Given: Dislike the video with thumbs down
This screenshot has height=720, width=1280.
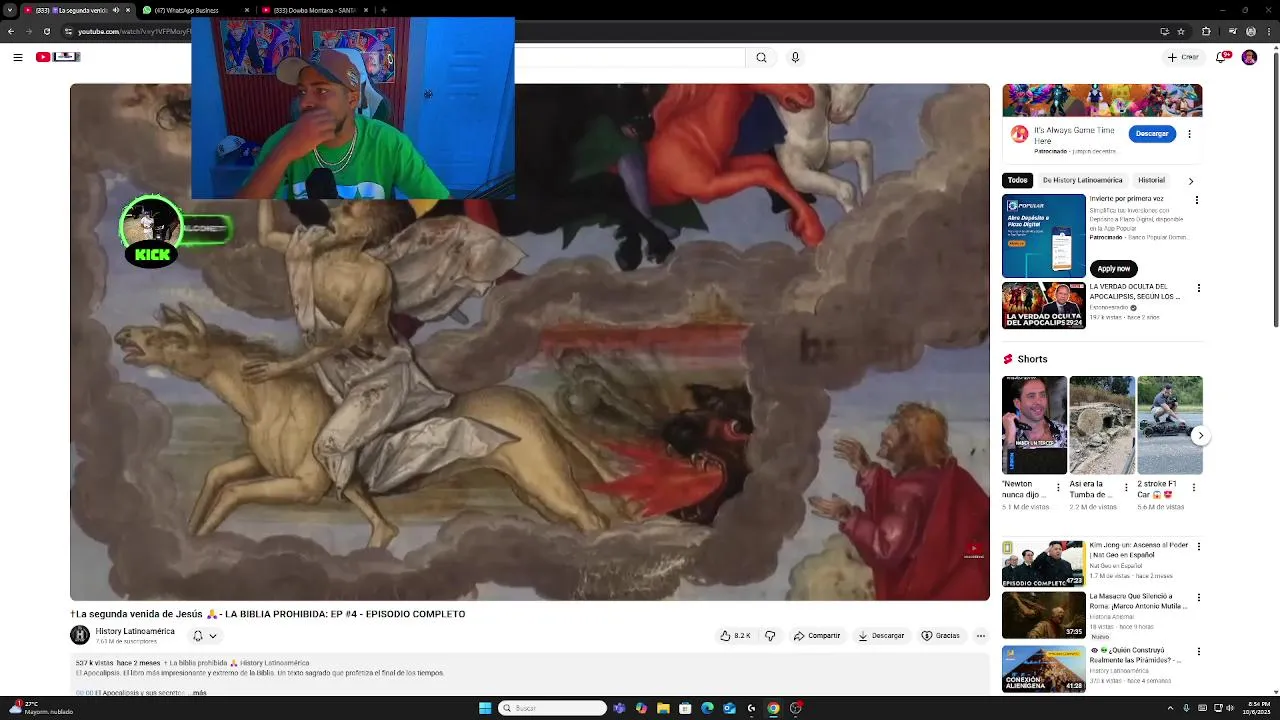Looking at the screenshot, I should [770, 635].
